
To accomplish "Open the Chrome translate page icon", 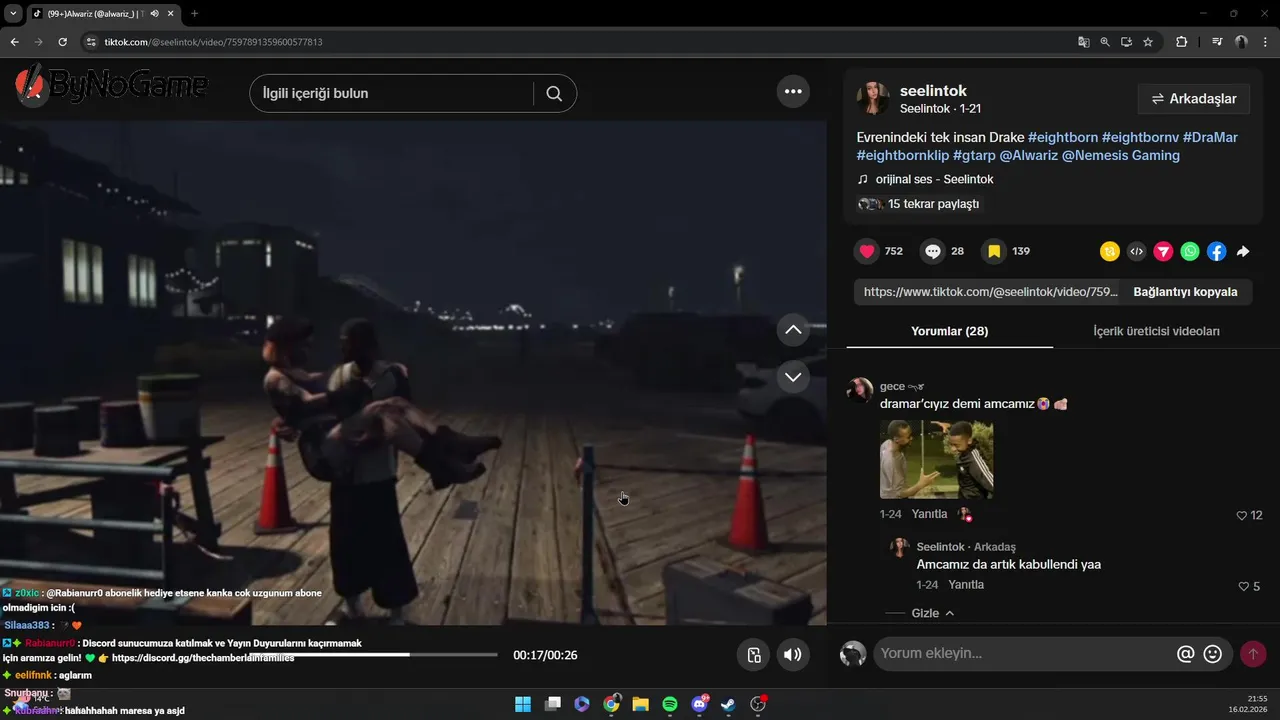I will [1083, 42].
